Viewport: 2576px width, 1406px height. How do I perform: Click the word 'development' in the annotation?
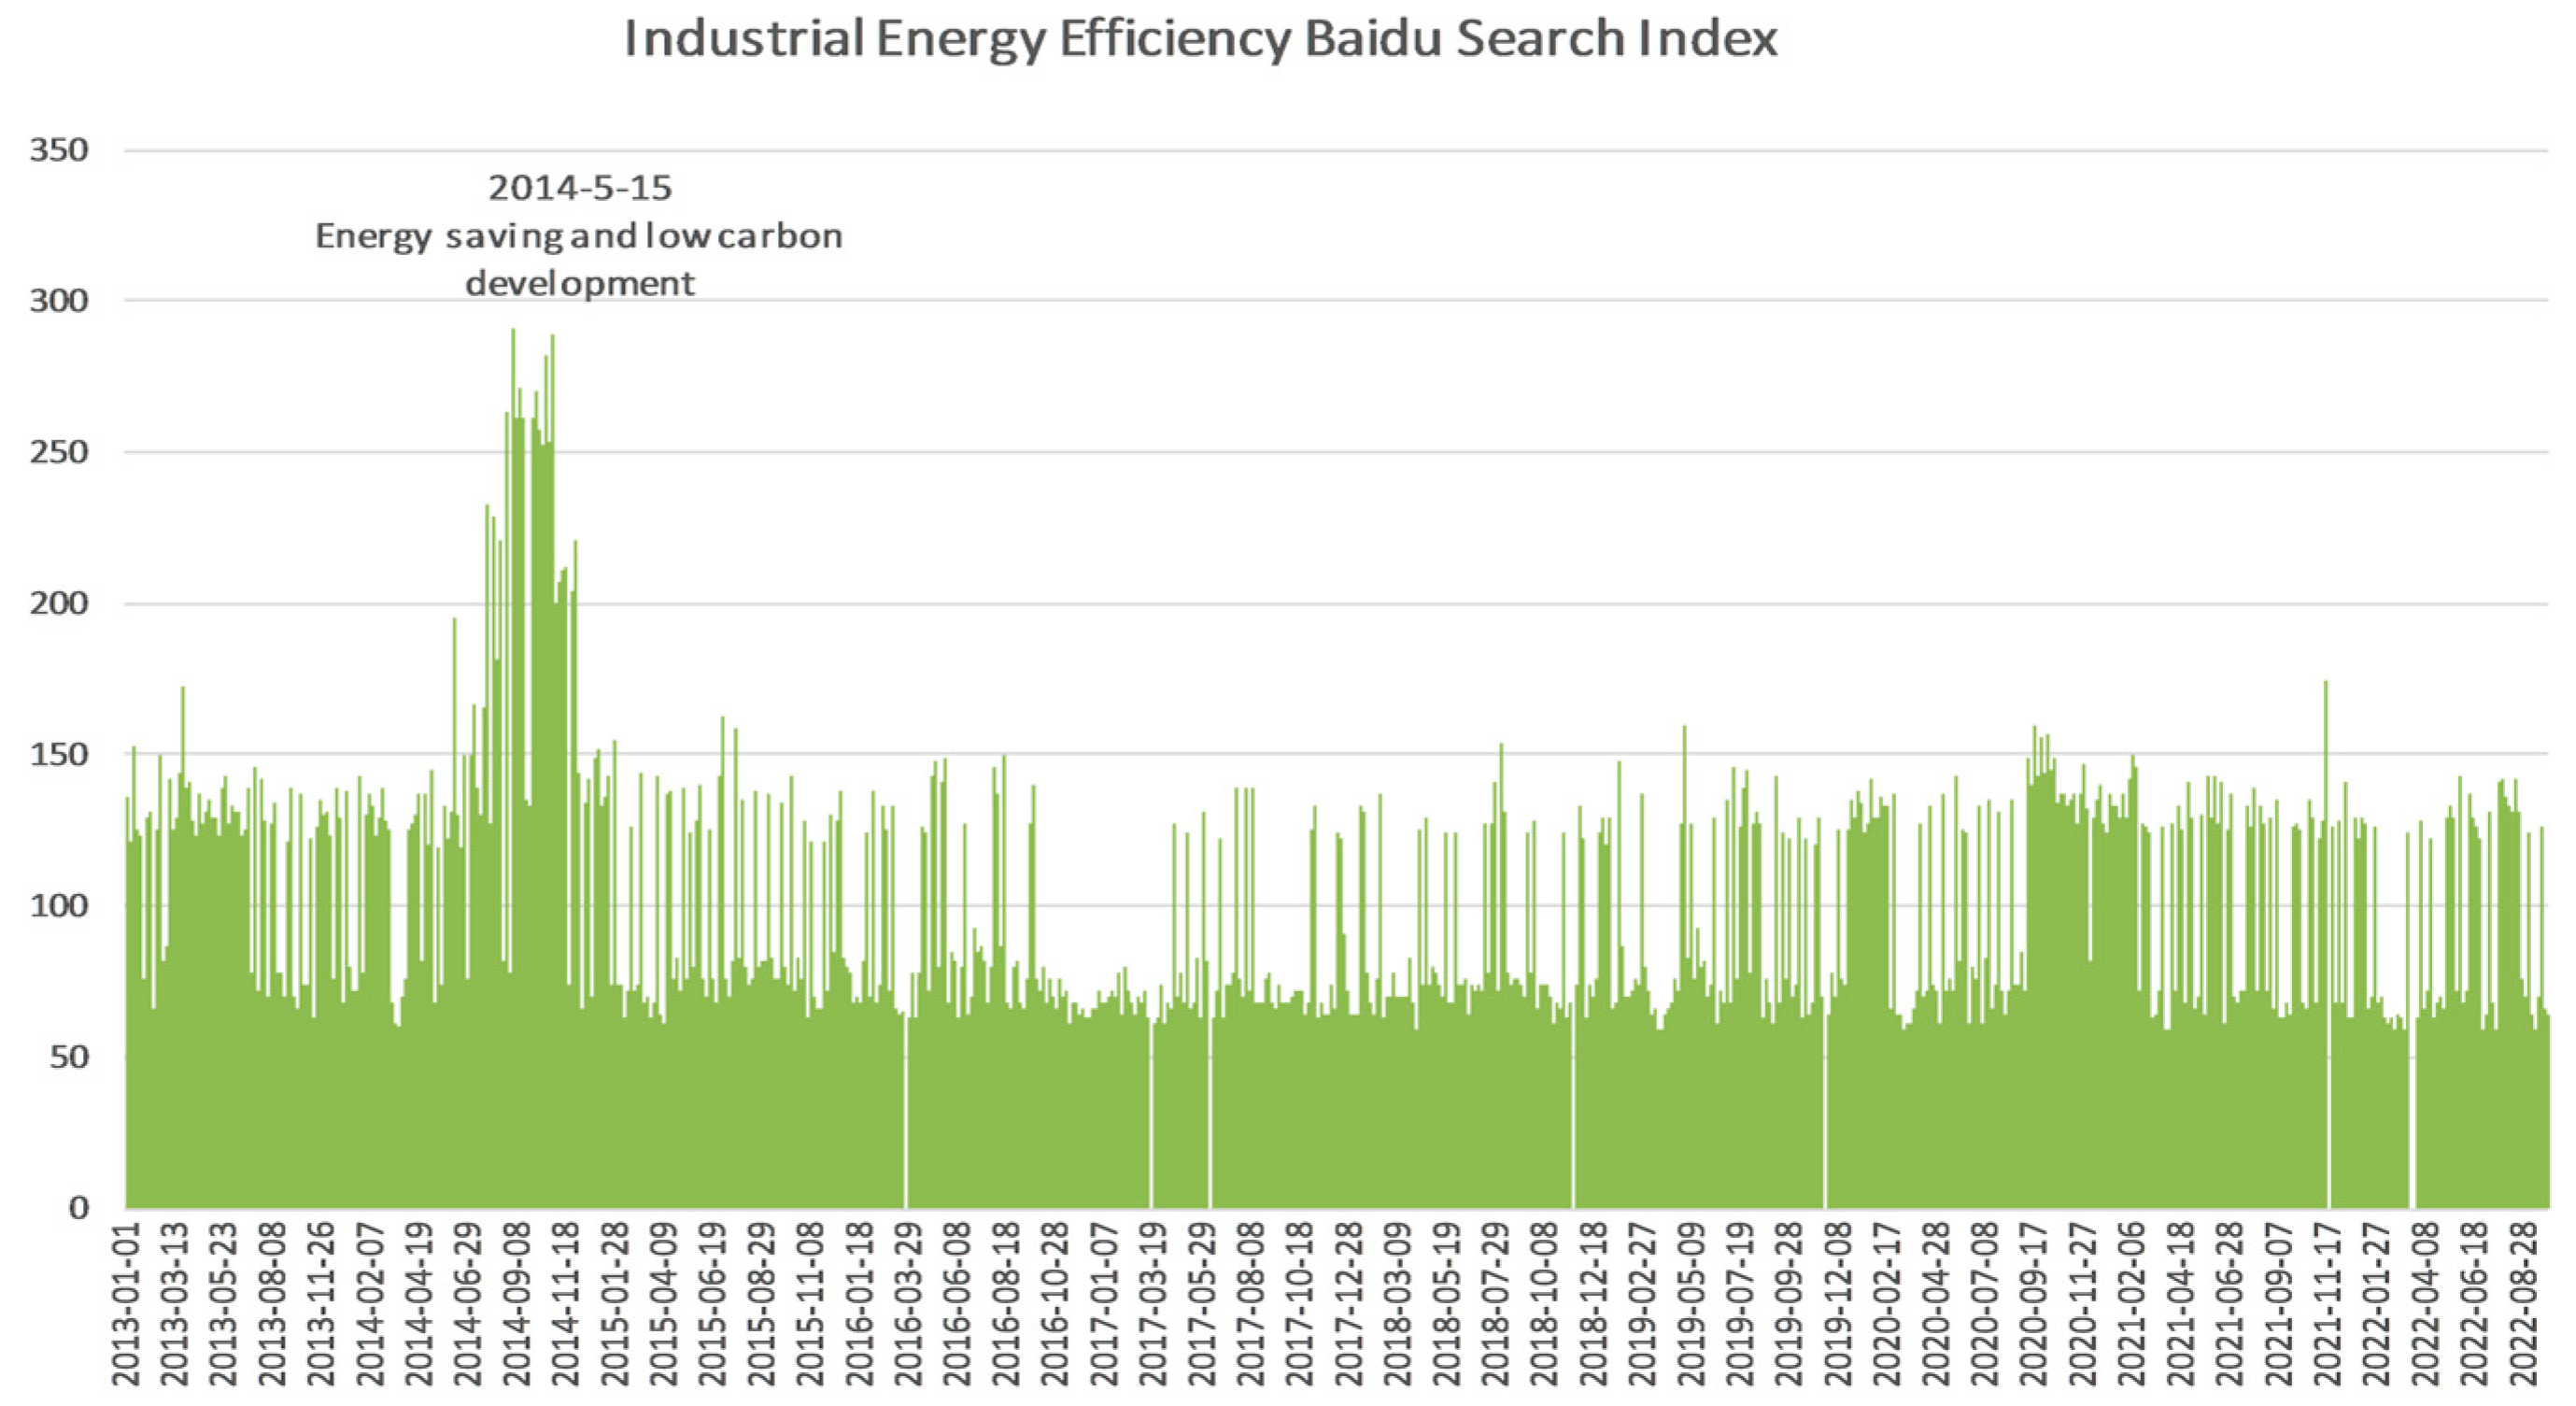pos(580,284)
